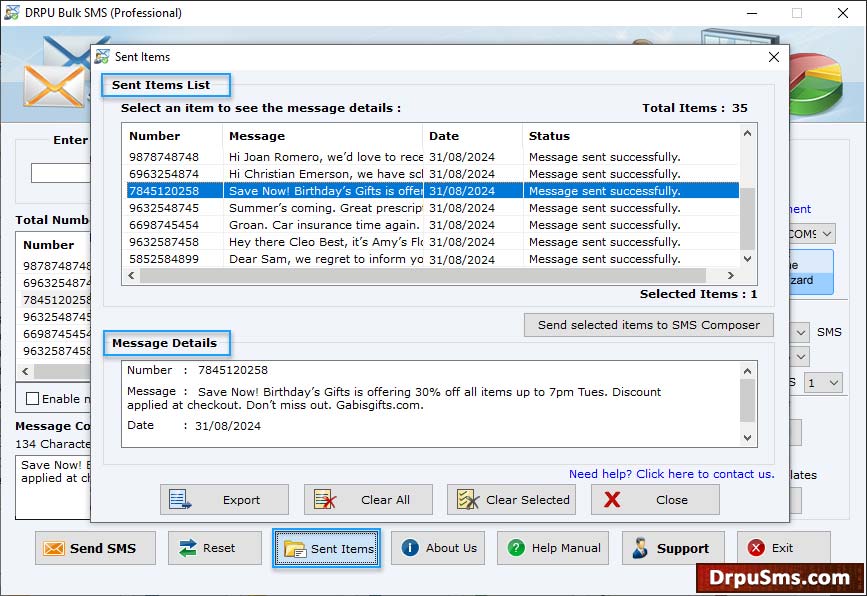This screenshot has width=867, height=596.
Task: Click the sent items vertical scrollbar thumb
Action: coord(748,219)
